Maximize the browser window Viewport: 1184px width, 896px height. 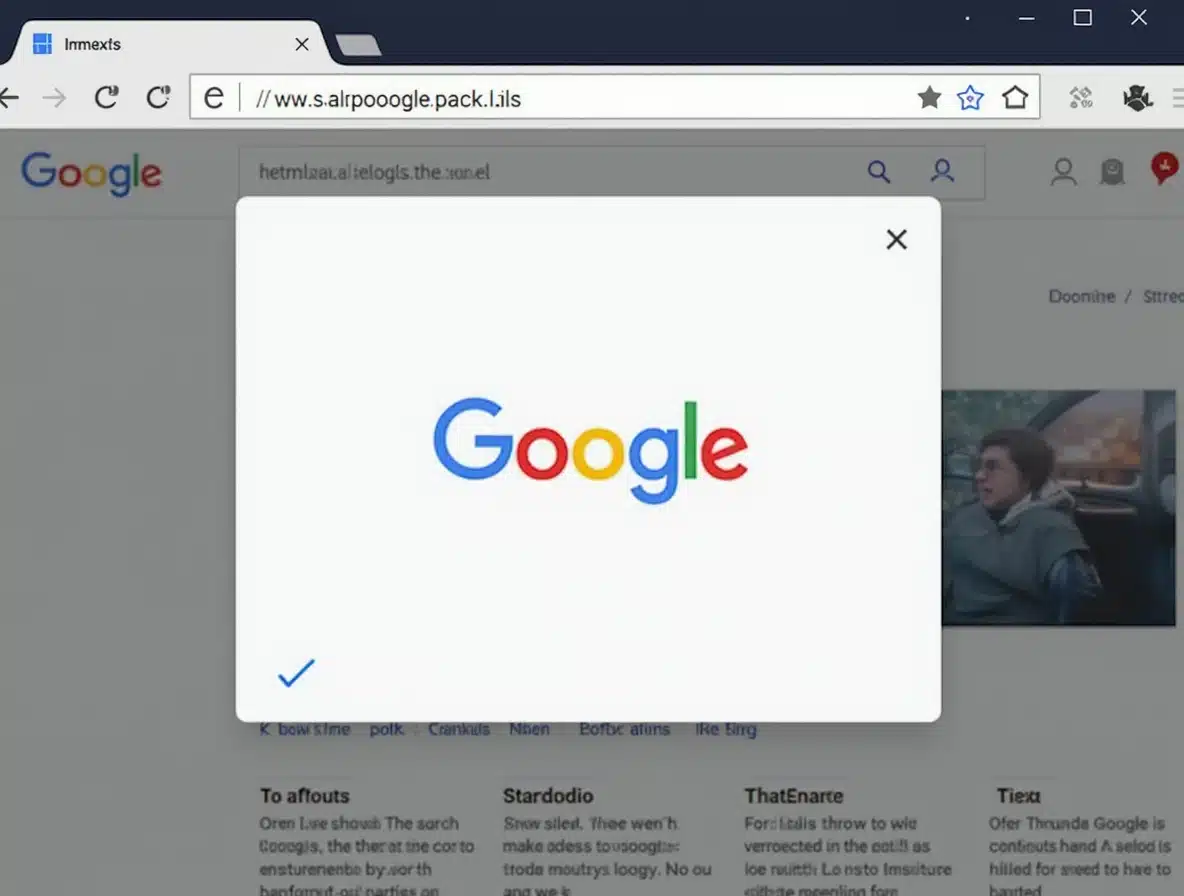tap(1083, 17)
